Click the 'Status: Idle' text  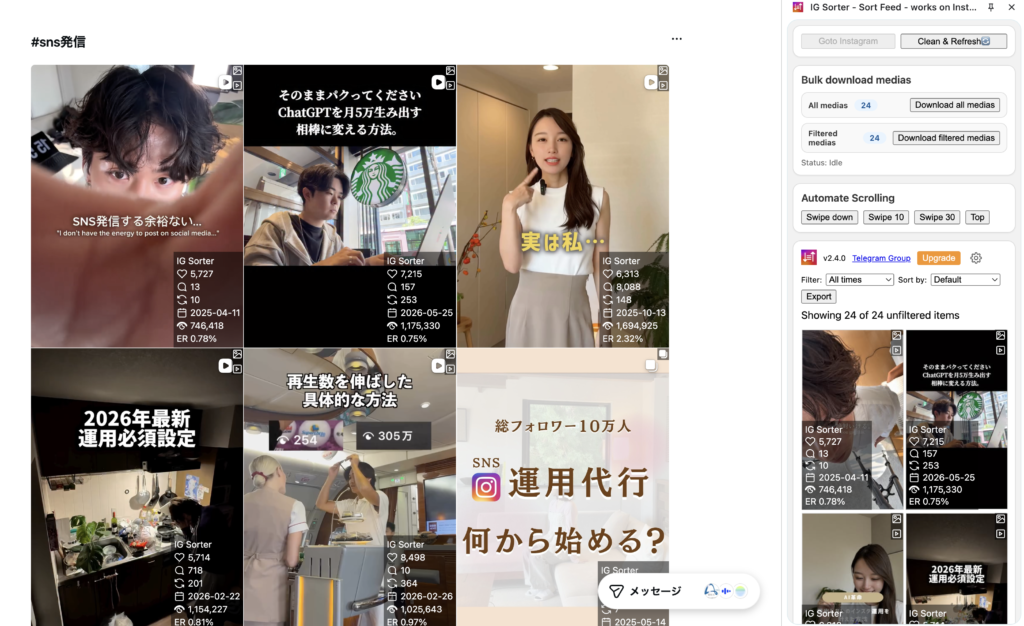tap(822, 163)
